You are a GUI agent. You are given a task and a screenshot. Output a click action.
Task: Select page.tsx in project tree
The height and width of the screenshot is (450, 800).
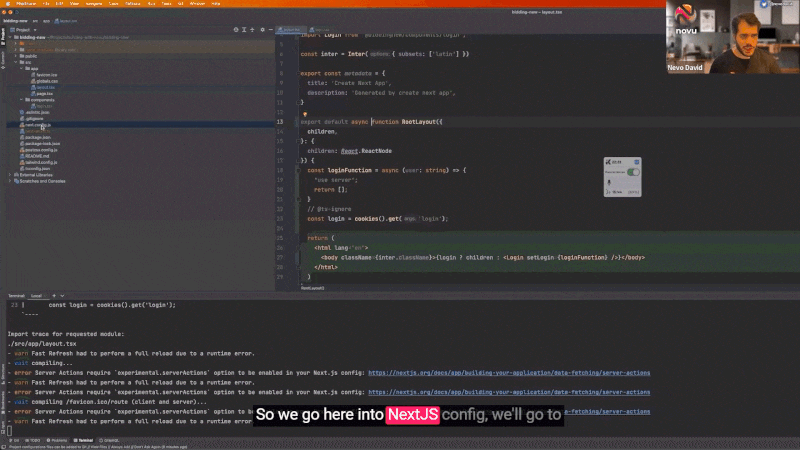click(x=42, y=94)
